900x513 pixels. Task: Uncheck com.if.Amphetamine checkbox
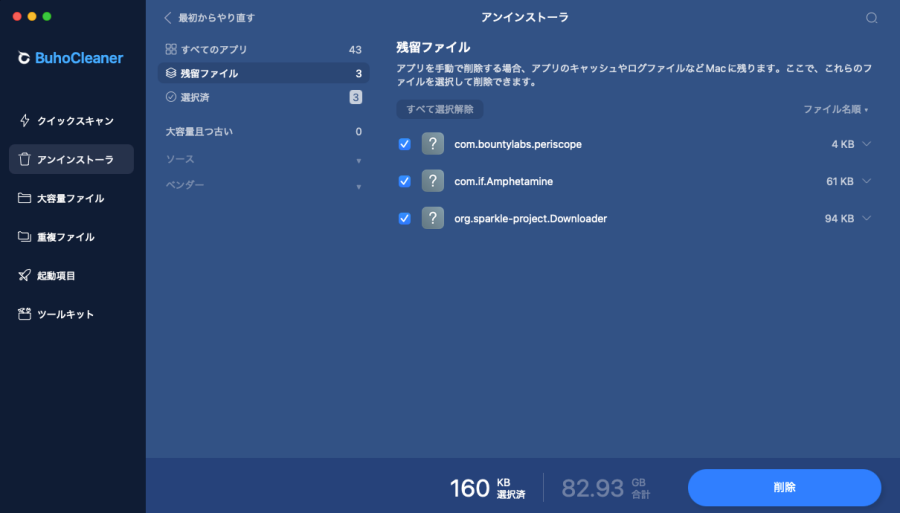coord(405,181)
